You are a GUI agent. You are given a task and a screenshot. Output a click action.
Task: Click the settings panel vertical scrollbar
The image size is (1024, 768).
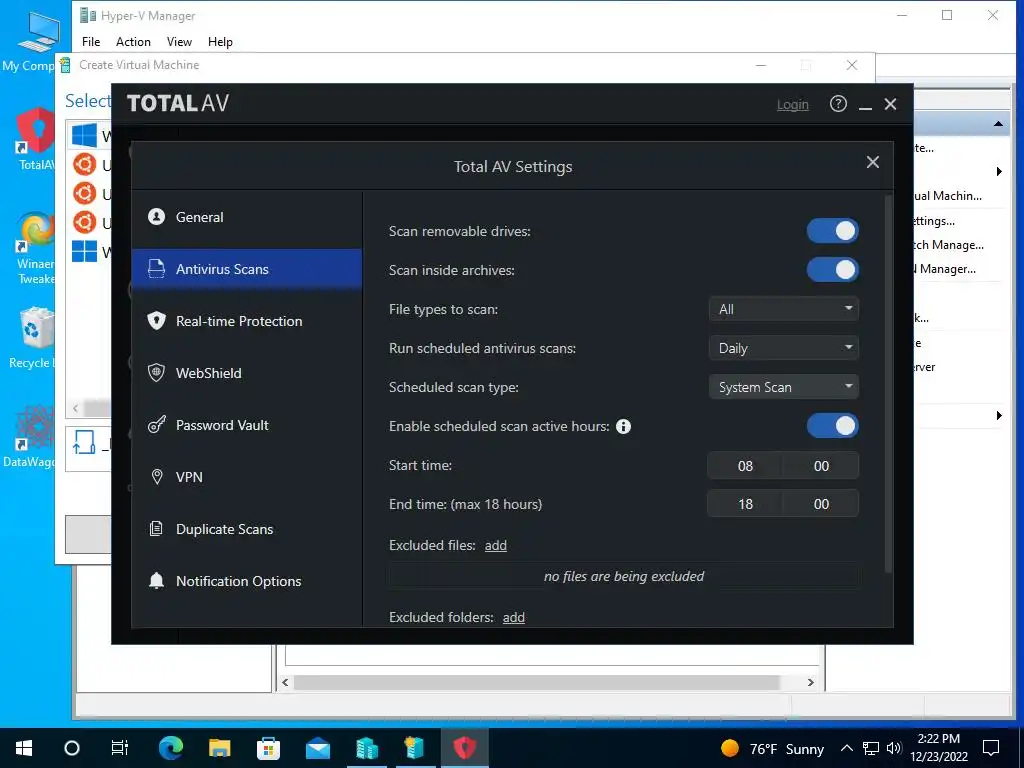888,384
